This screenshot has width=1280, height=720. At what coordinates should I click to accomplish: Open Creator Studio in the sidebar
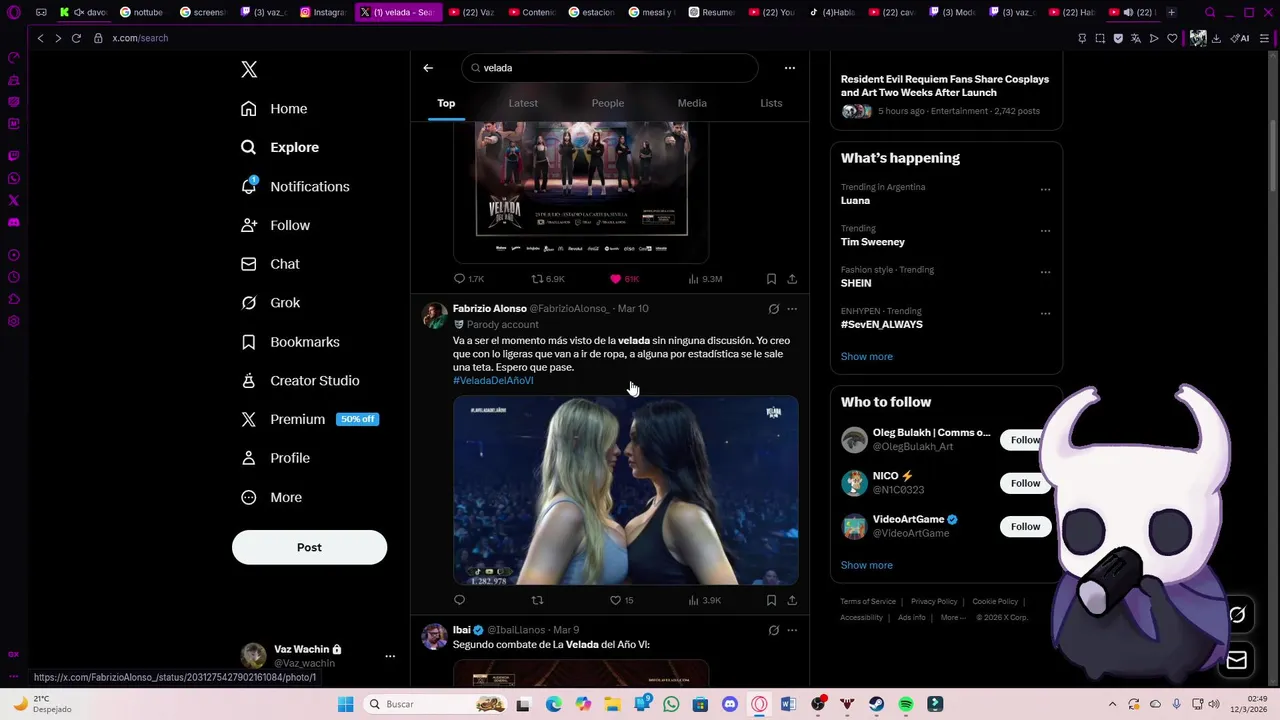pyautogui.click(x=300, y=380)
